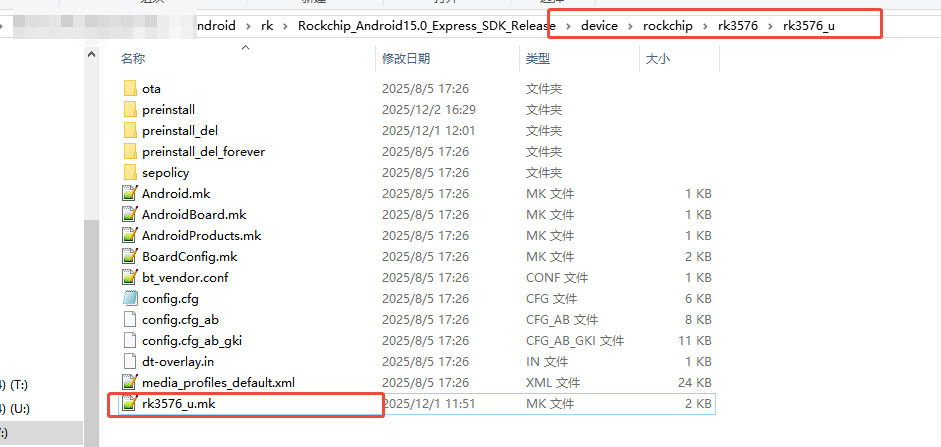Click navigation pane scroll-up arrow
Viewport: 941px width, 447px height.
tap(91, 54)
